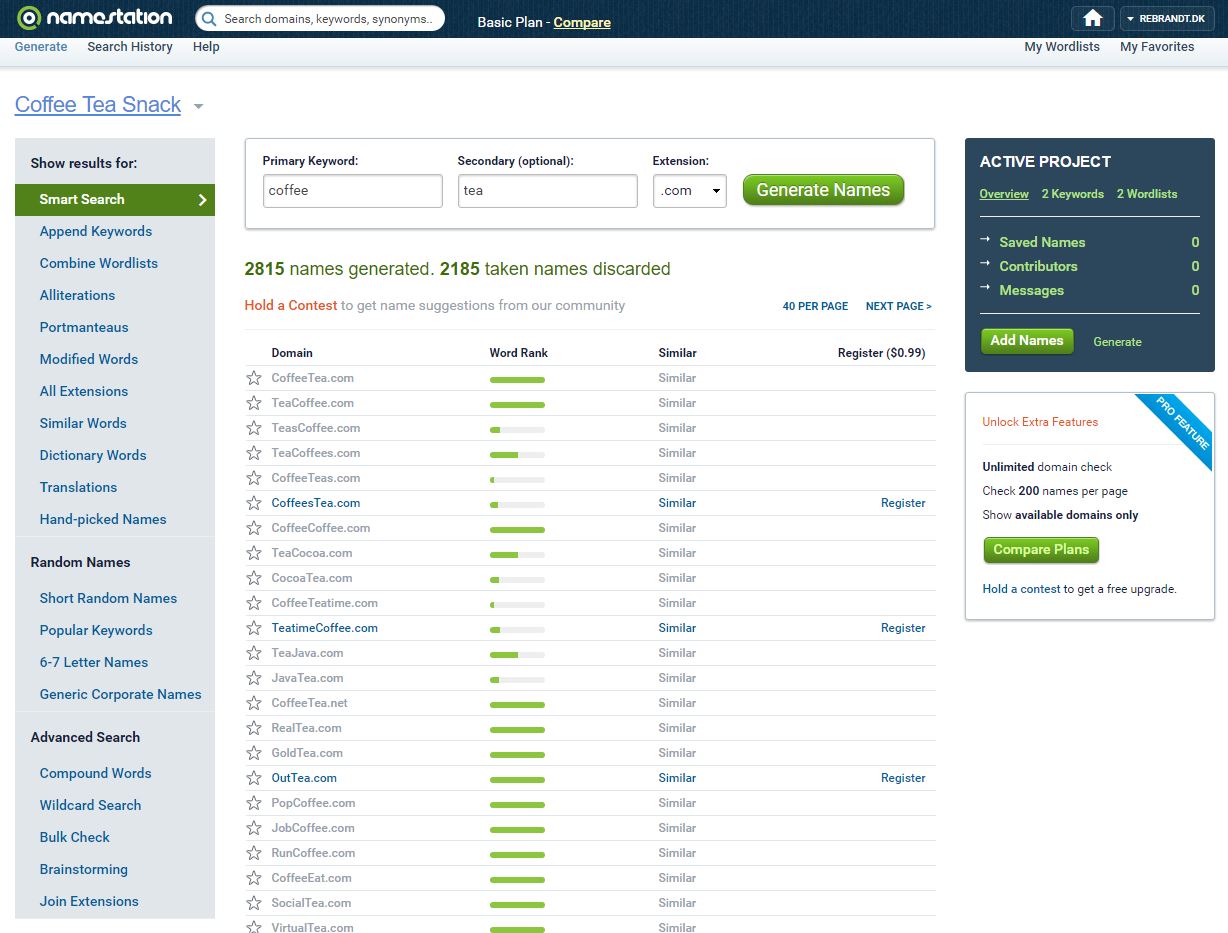Screen dimensions: 1228x933
Task: Toggle the star next to OutTea.com
Action: click(254, 778)
